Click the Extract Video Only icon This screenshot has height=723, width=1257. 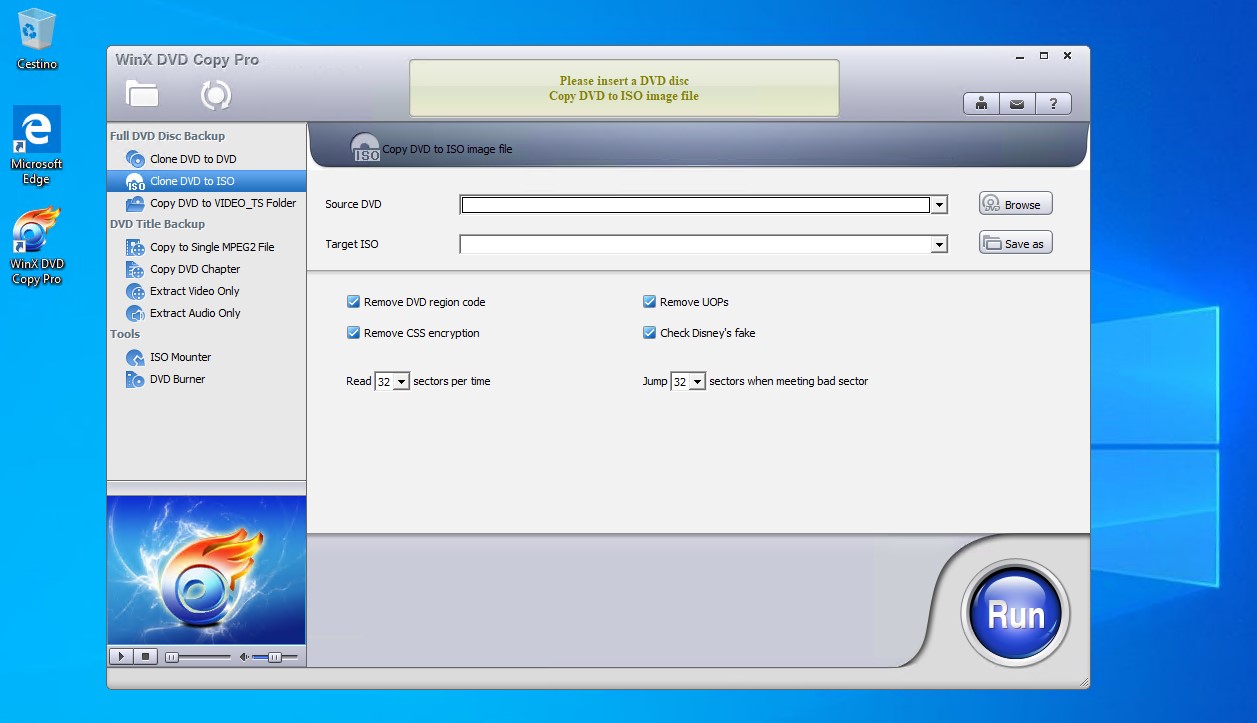pos(135,291)
